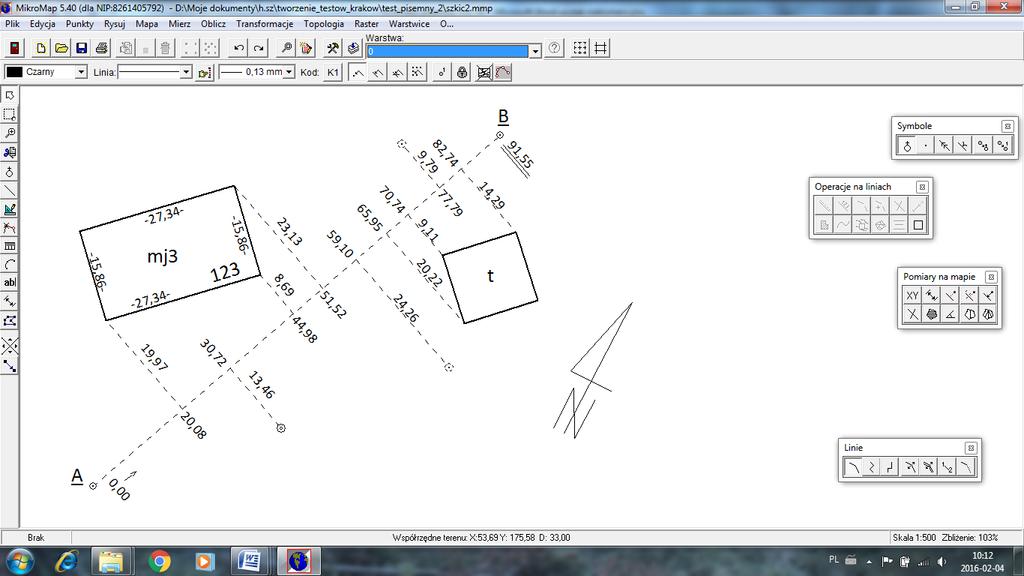Click the help question mark button
1024x576 pixels.
pos(554,48)
